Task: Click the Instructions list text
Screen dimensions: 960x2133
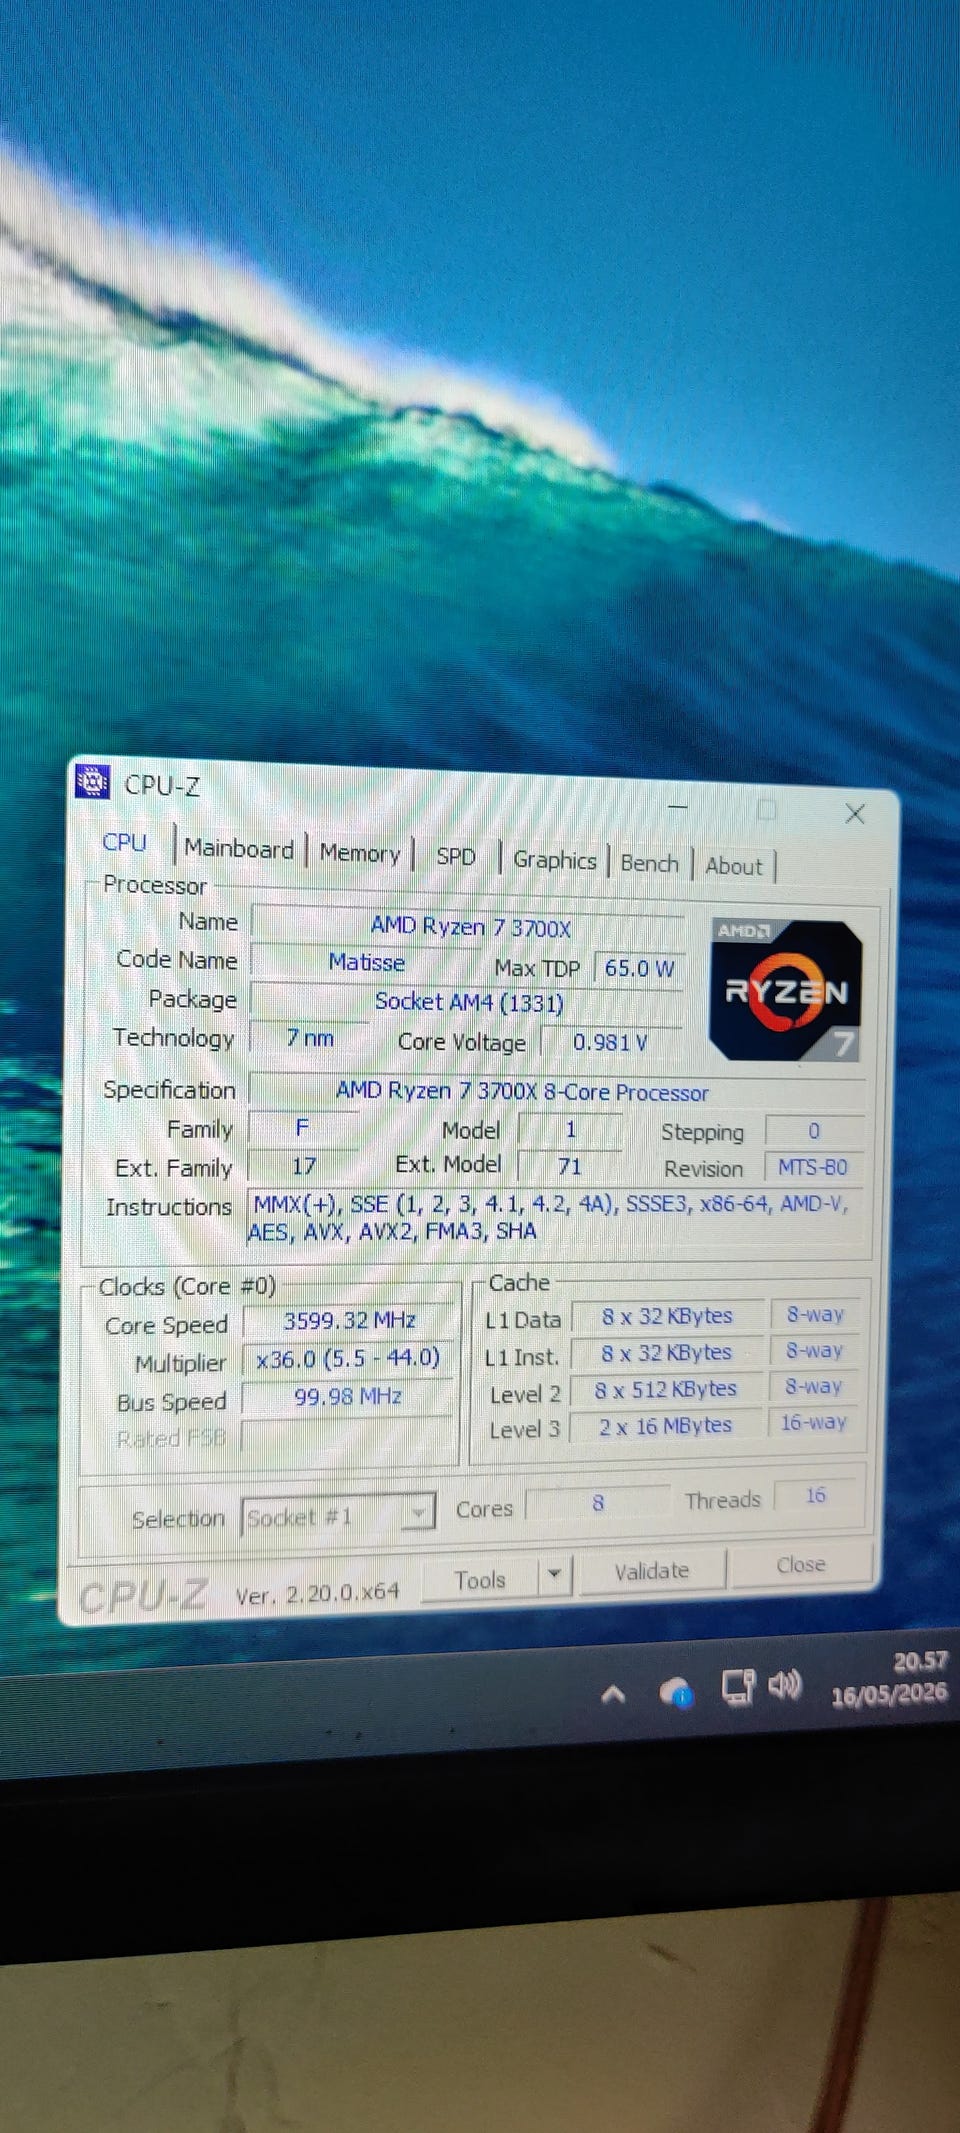Action: [555, 1217]
